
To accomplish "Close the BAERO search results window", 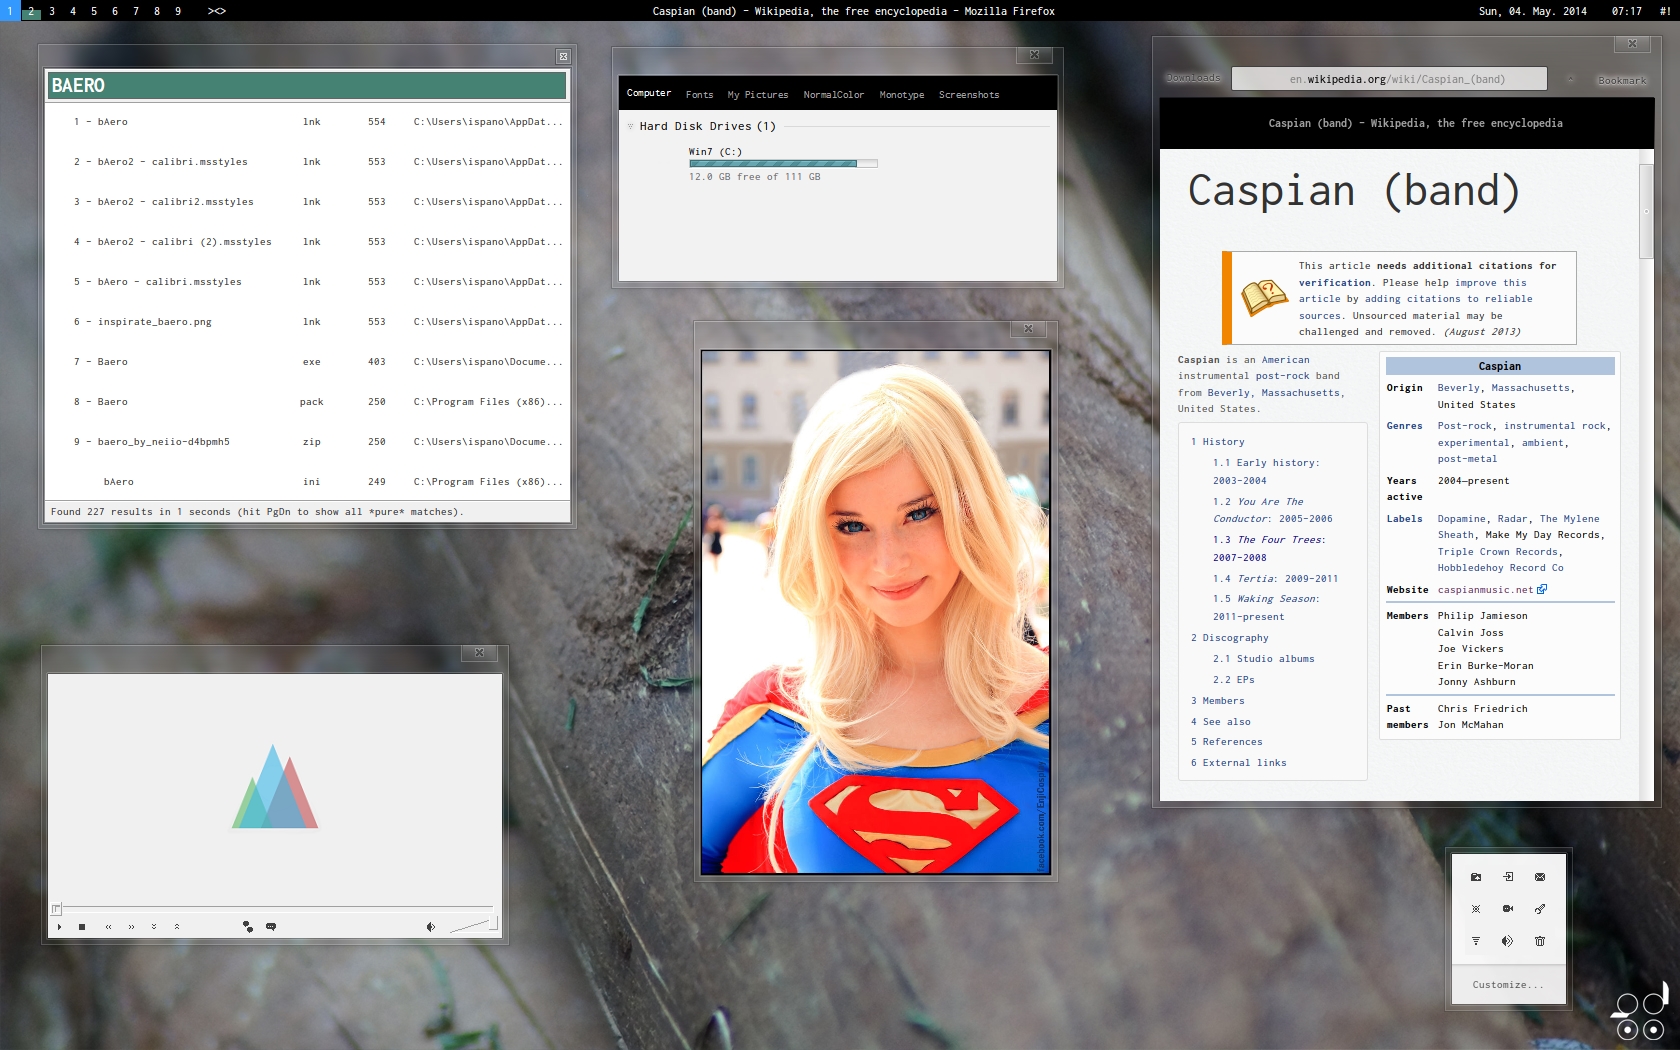I will click(x=563, y=57).
